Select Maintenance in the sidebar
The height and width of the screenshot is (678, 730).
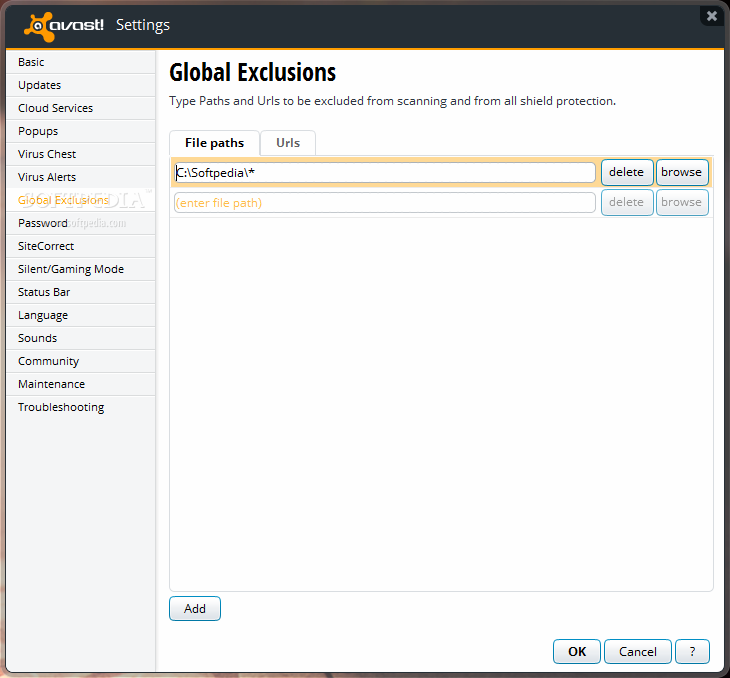[81, 384]
